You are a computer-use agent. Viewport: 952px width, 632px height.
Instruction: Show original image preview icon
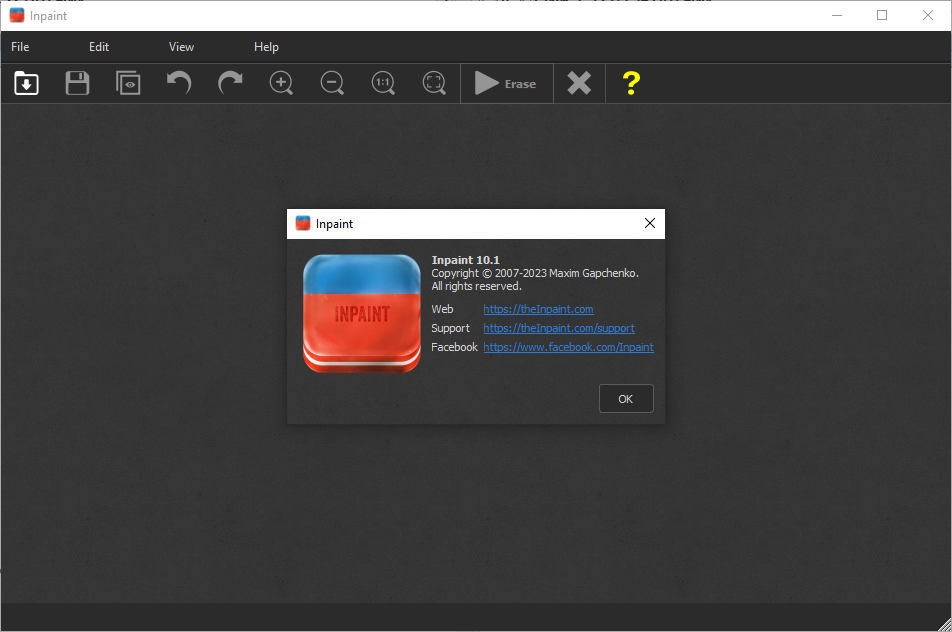pyautogui.click(x=128, y=83)
